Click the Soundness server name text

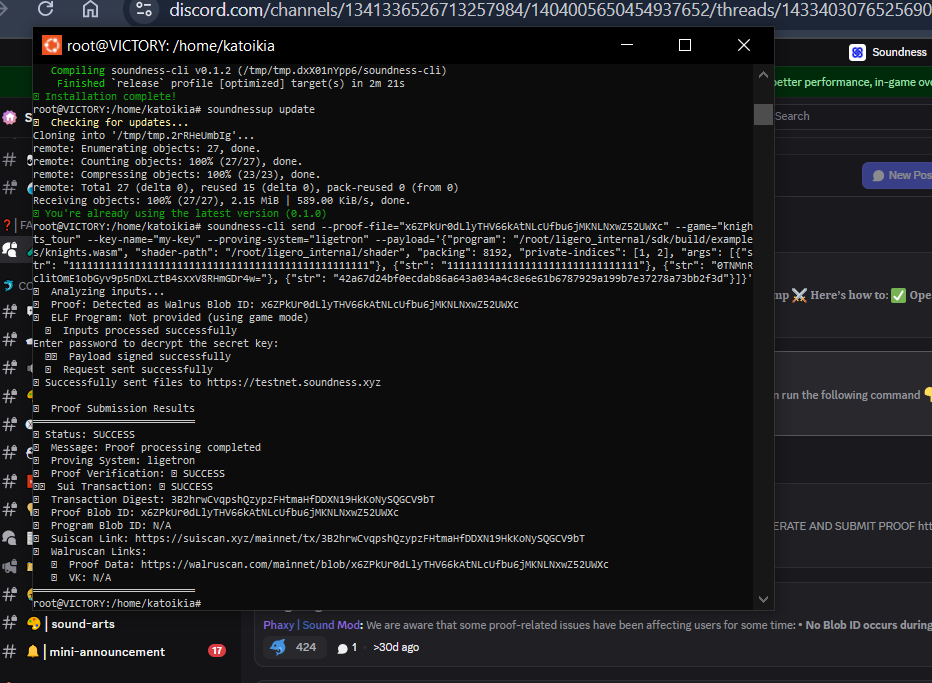tap(899, 52)
